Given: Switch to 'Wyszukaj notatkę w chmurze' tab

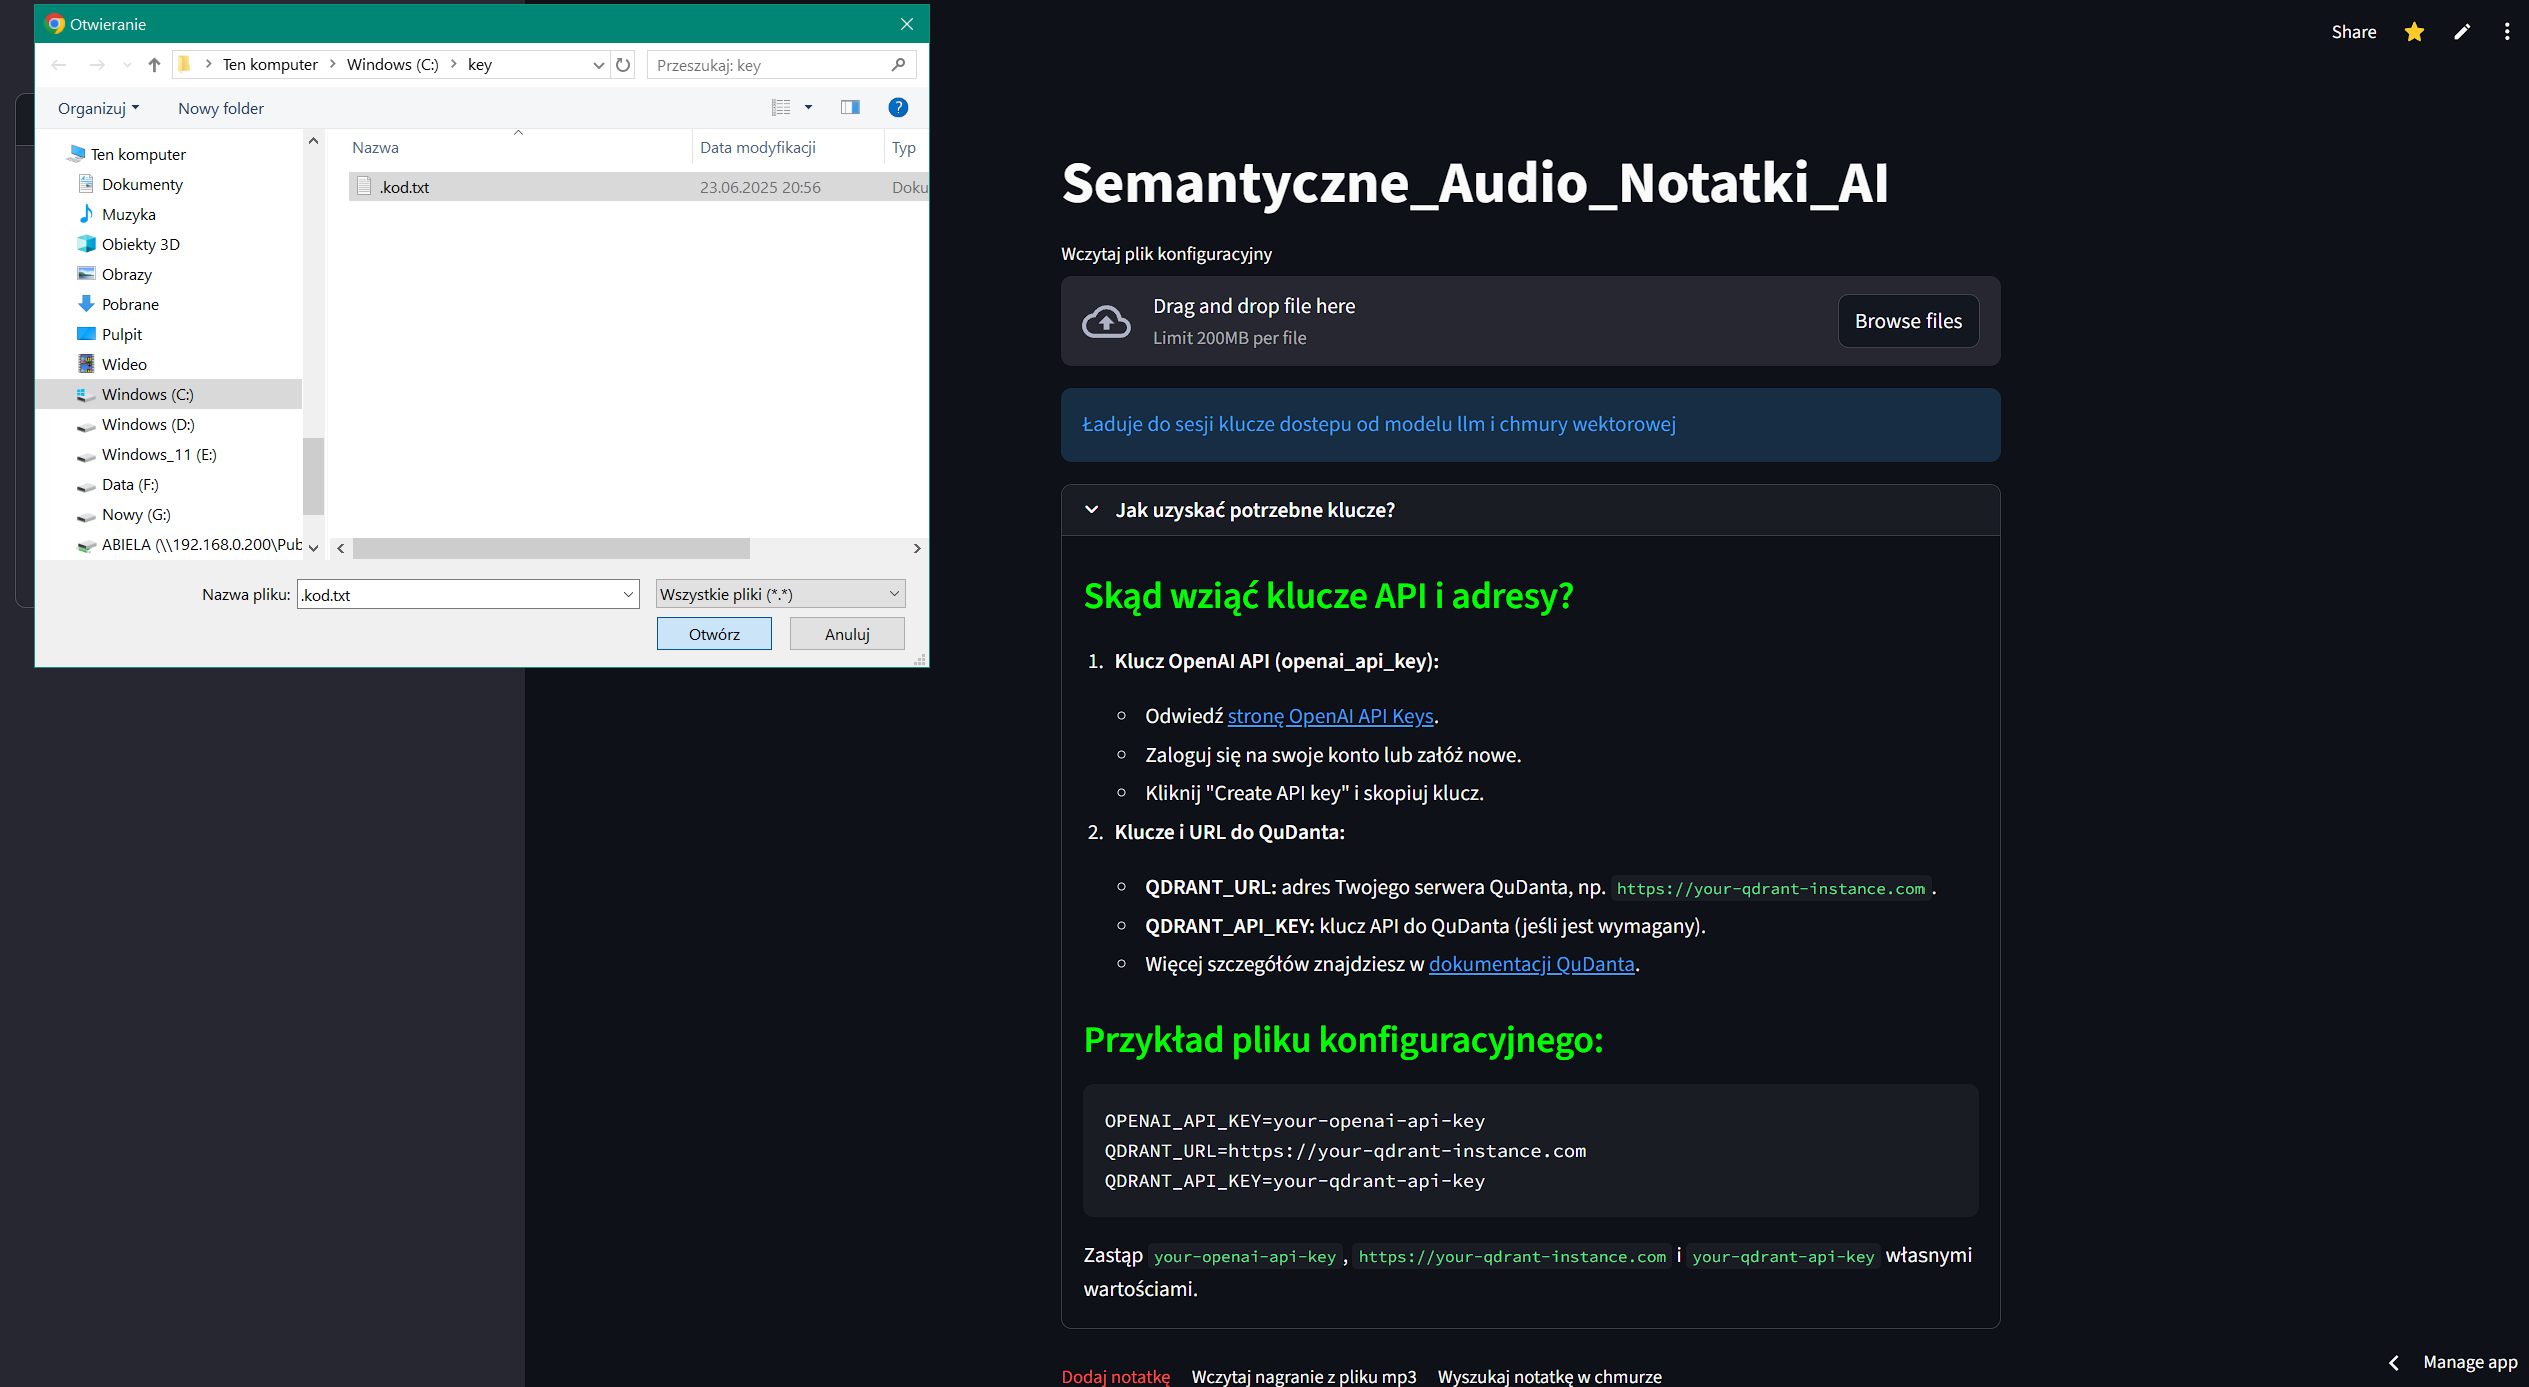Looking at the screenshot, I should pyautogui.click(x=1549, y=1376).
